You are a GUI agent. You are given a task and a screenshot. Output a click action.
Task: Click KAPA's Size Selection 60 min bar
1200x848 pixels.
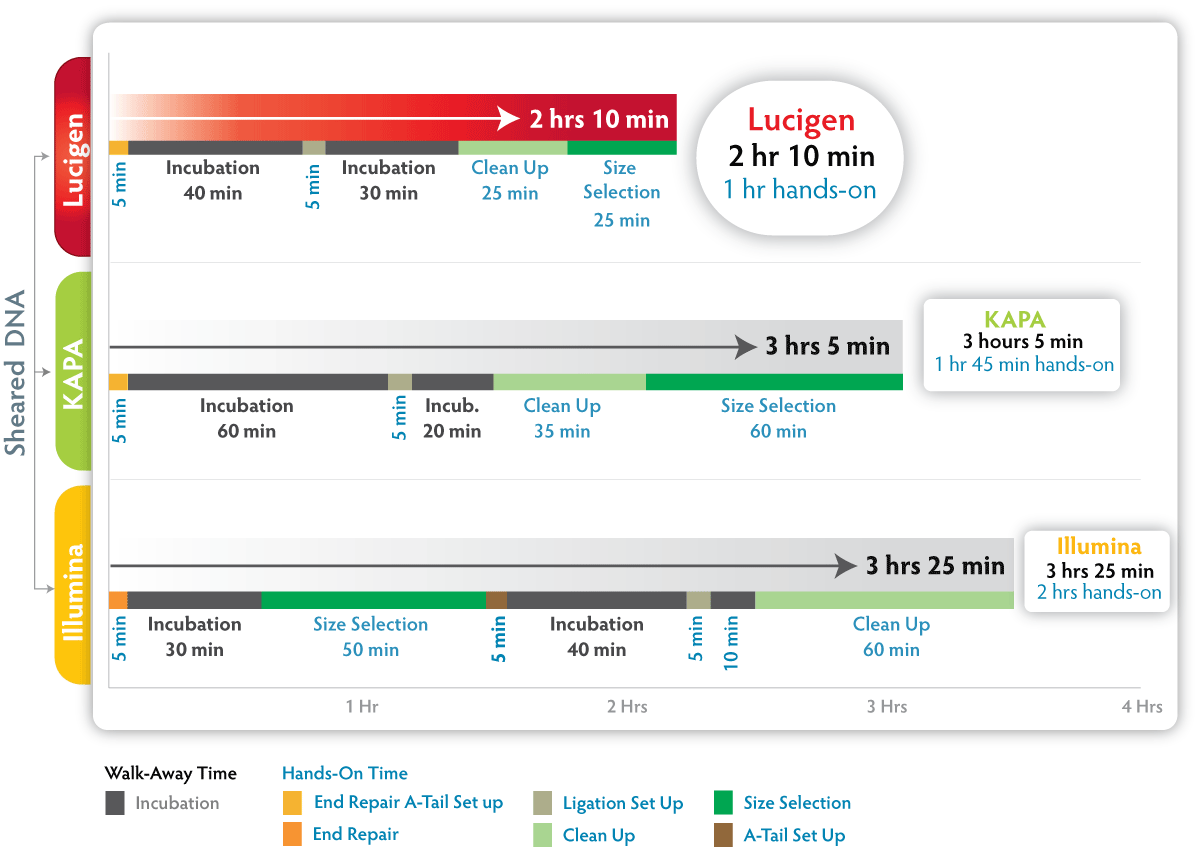click(x=774, y=381)
